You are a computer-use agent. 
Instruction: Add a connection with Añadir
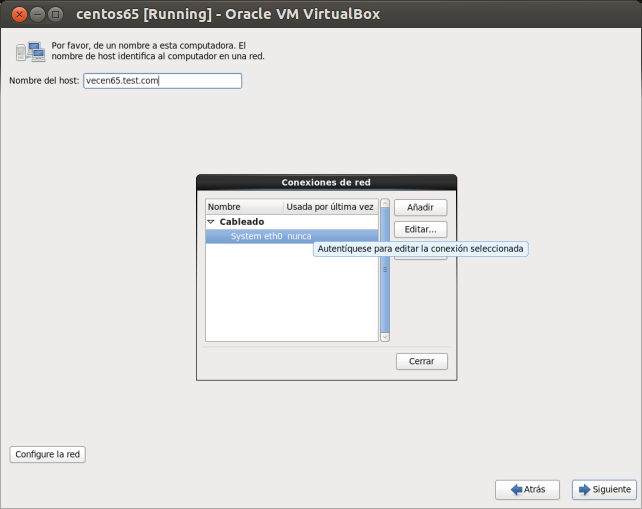420,207
